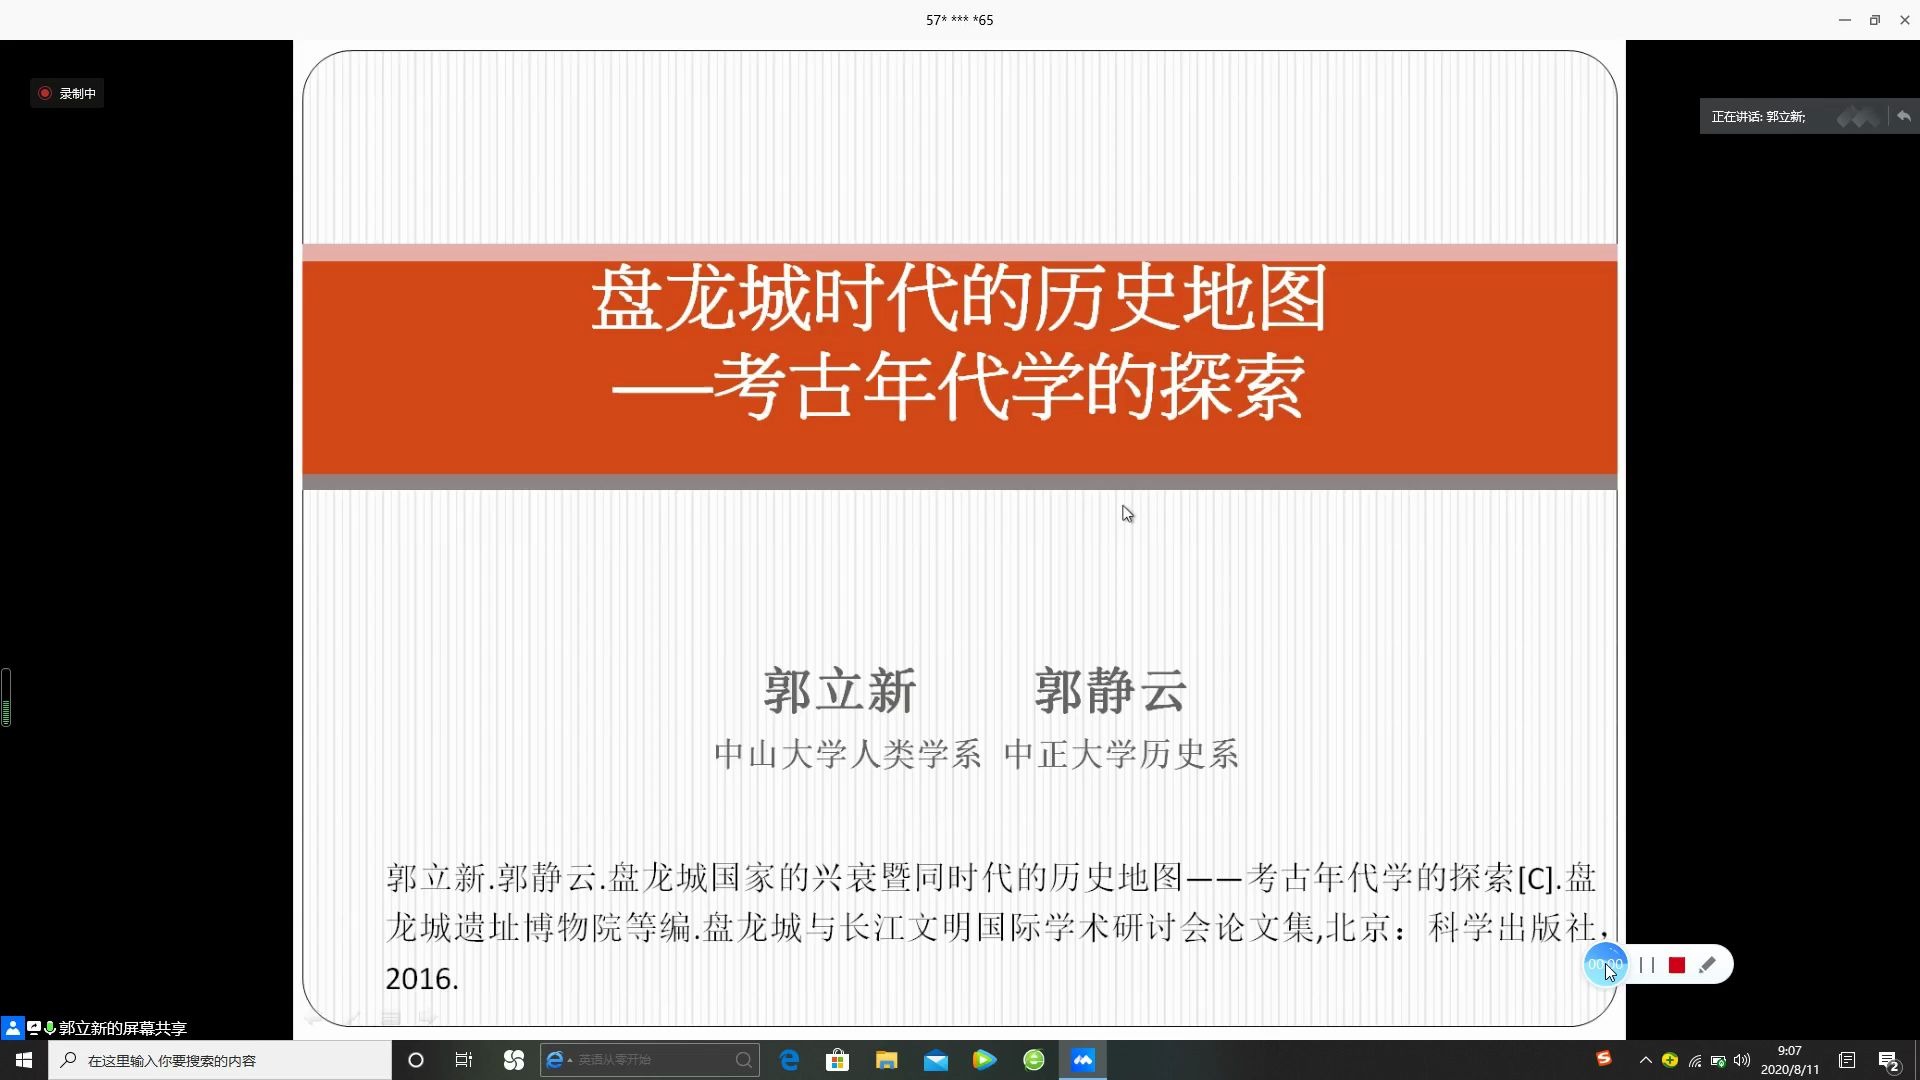Screen dimensions: 1920x1080
Task: Click the Sogou input method tray icon
Action: pos(1604,1058)
